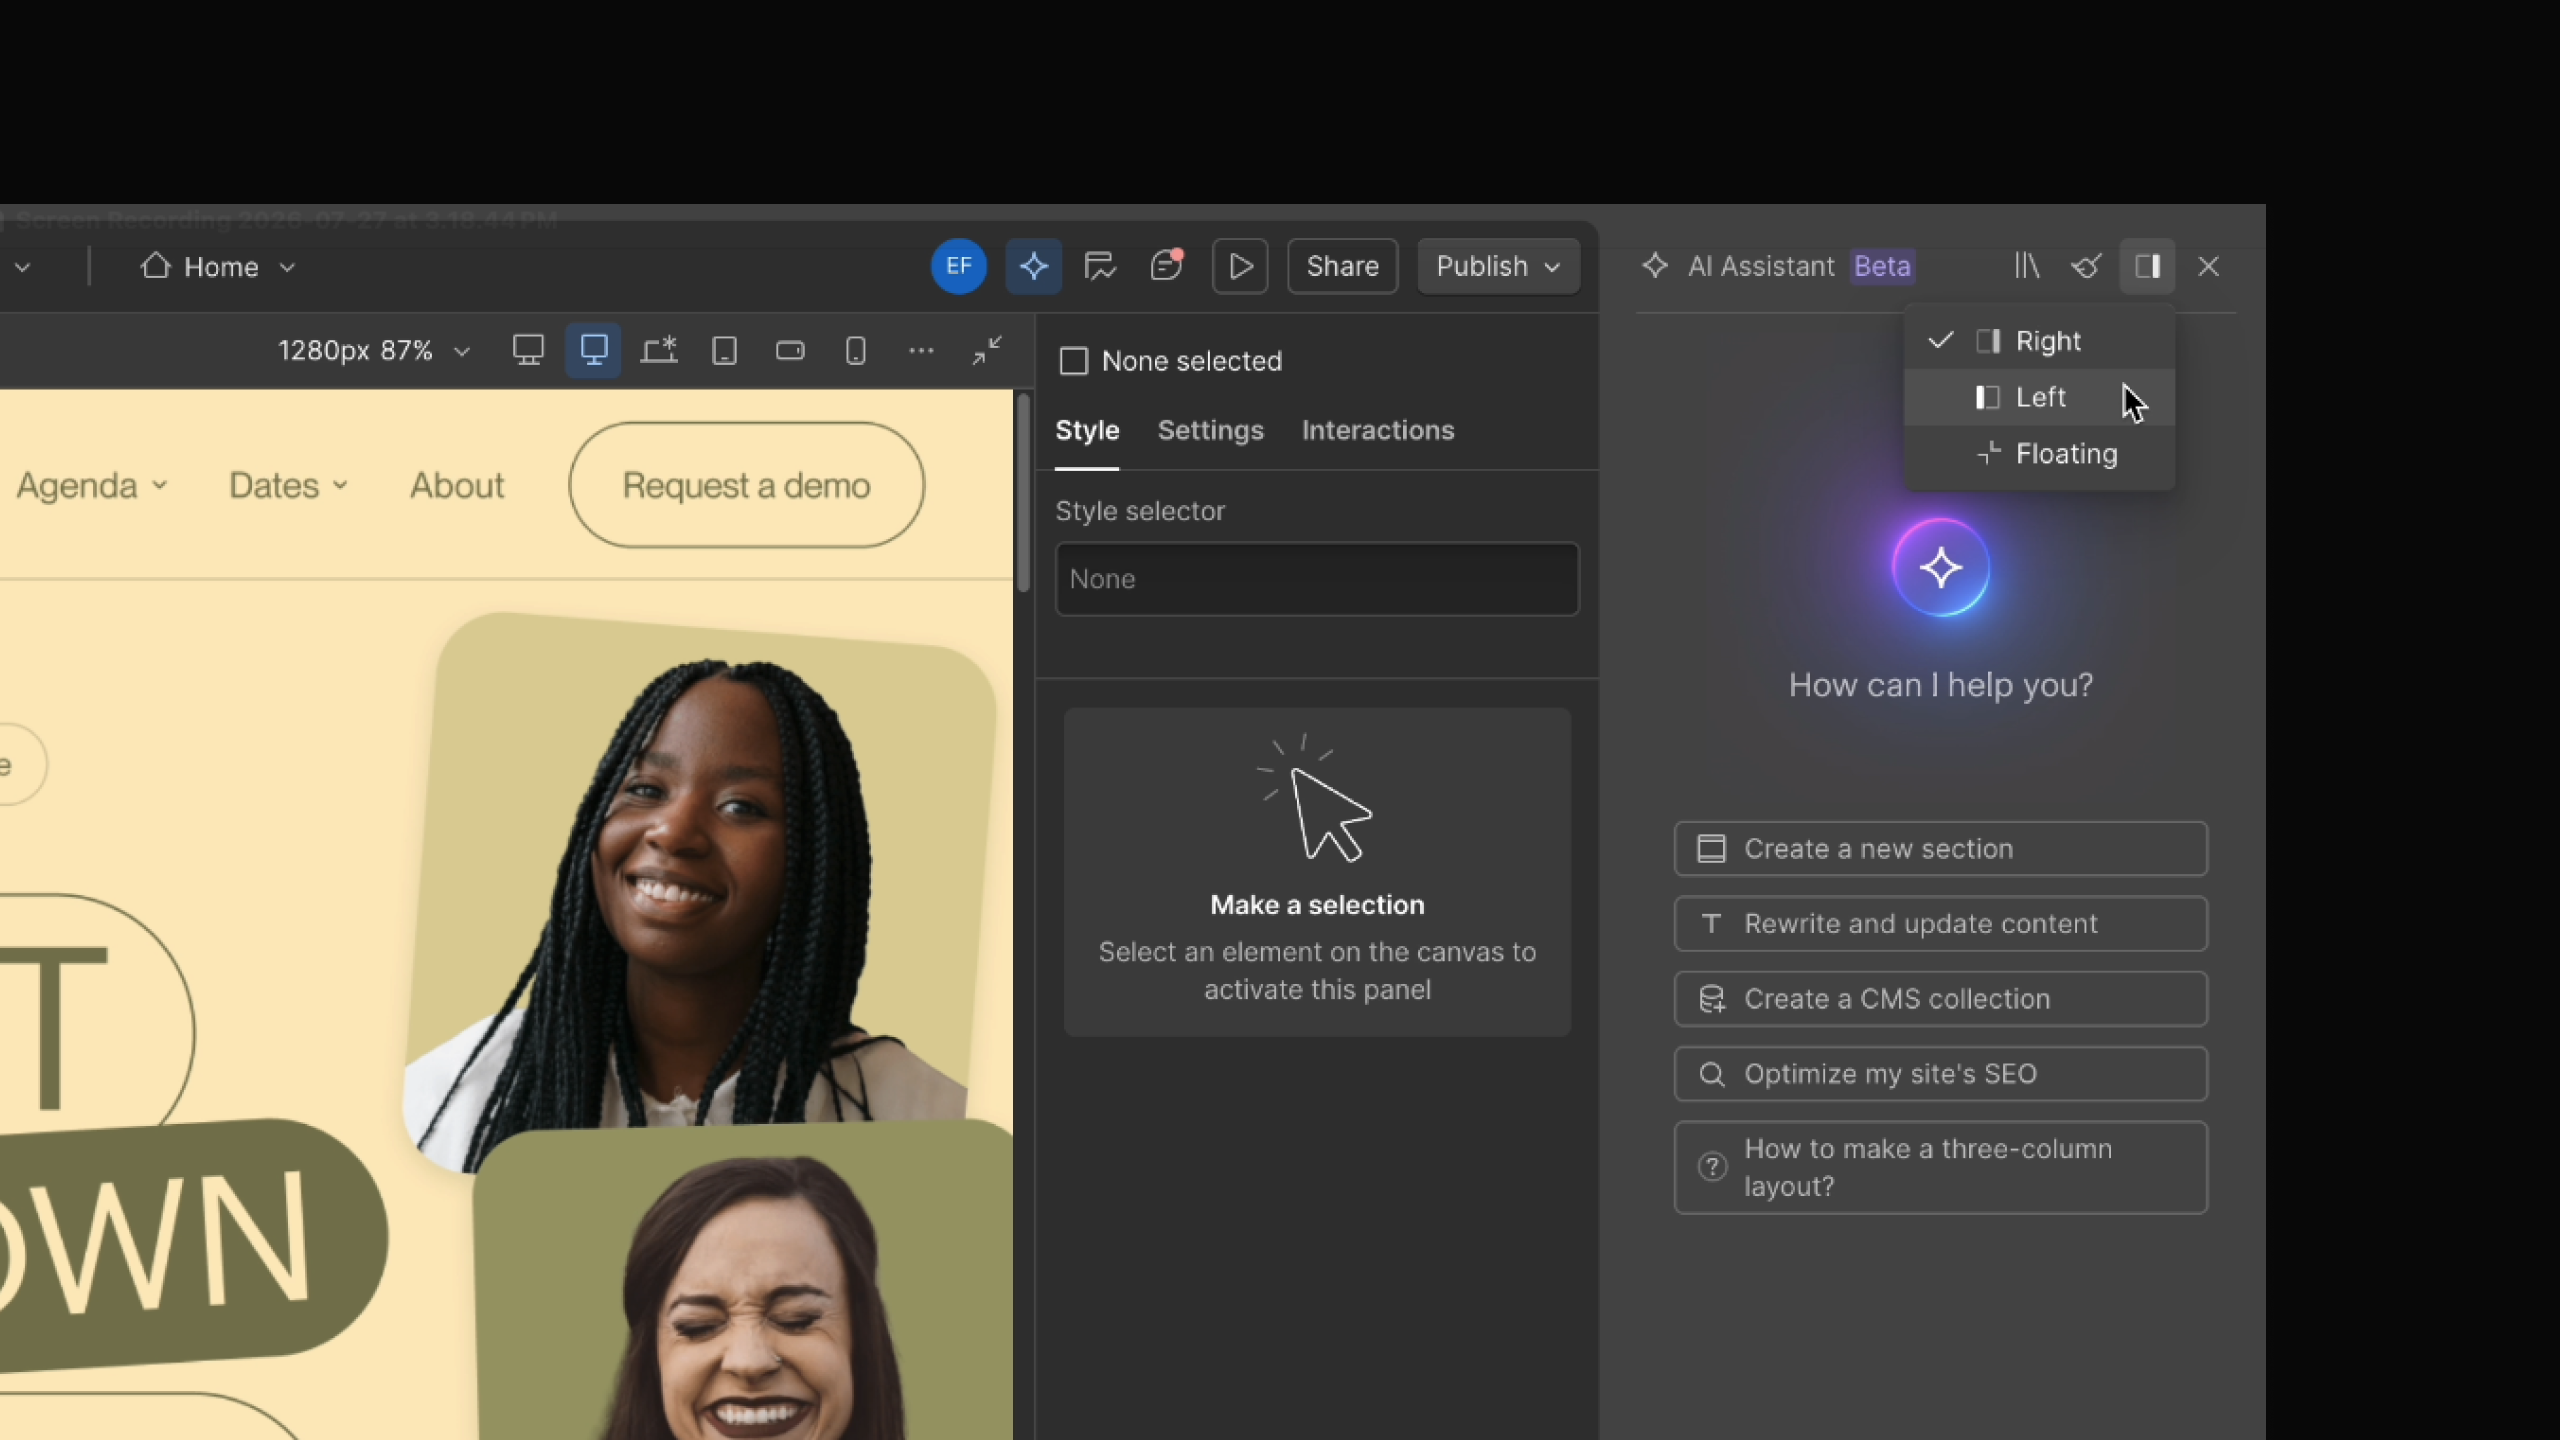
Task: Close the AI Assistant panel
Action: point(2208,266)
